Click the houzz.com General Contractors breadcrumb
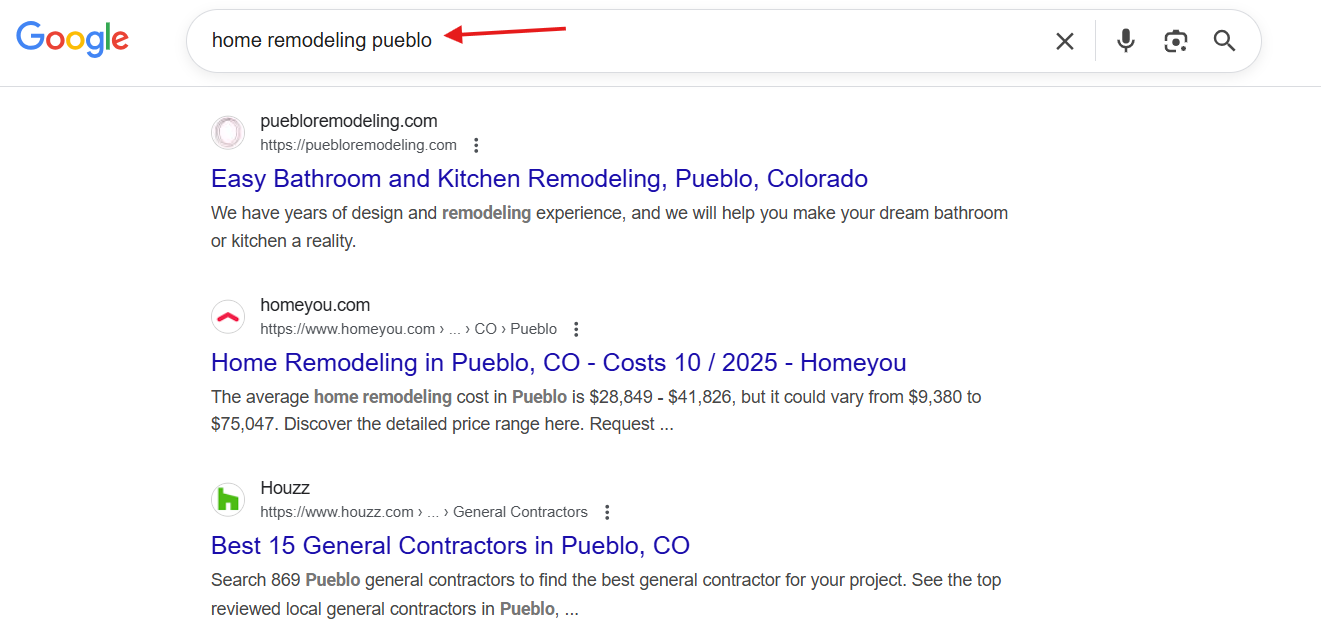The width and height of the screenshot is (1321, 635). click(x=423, y=512)
